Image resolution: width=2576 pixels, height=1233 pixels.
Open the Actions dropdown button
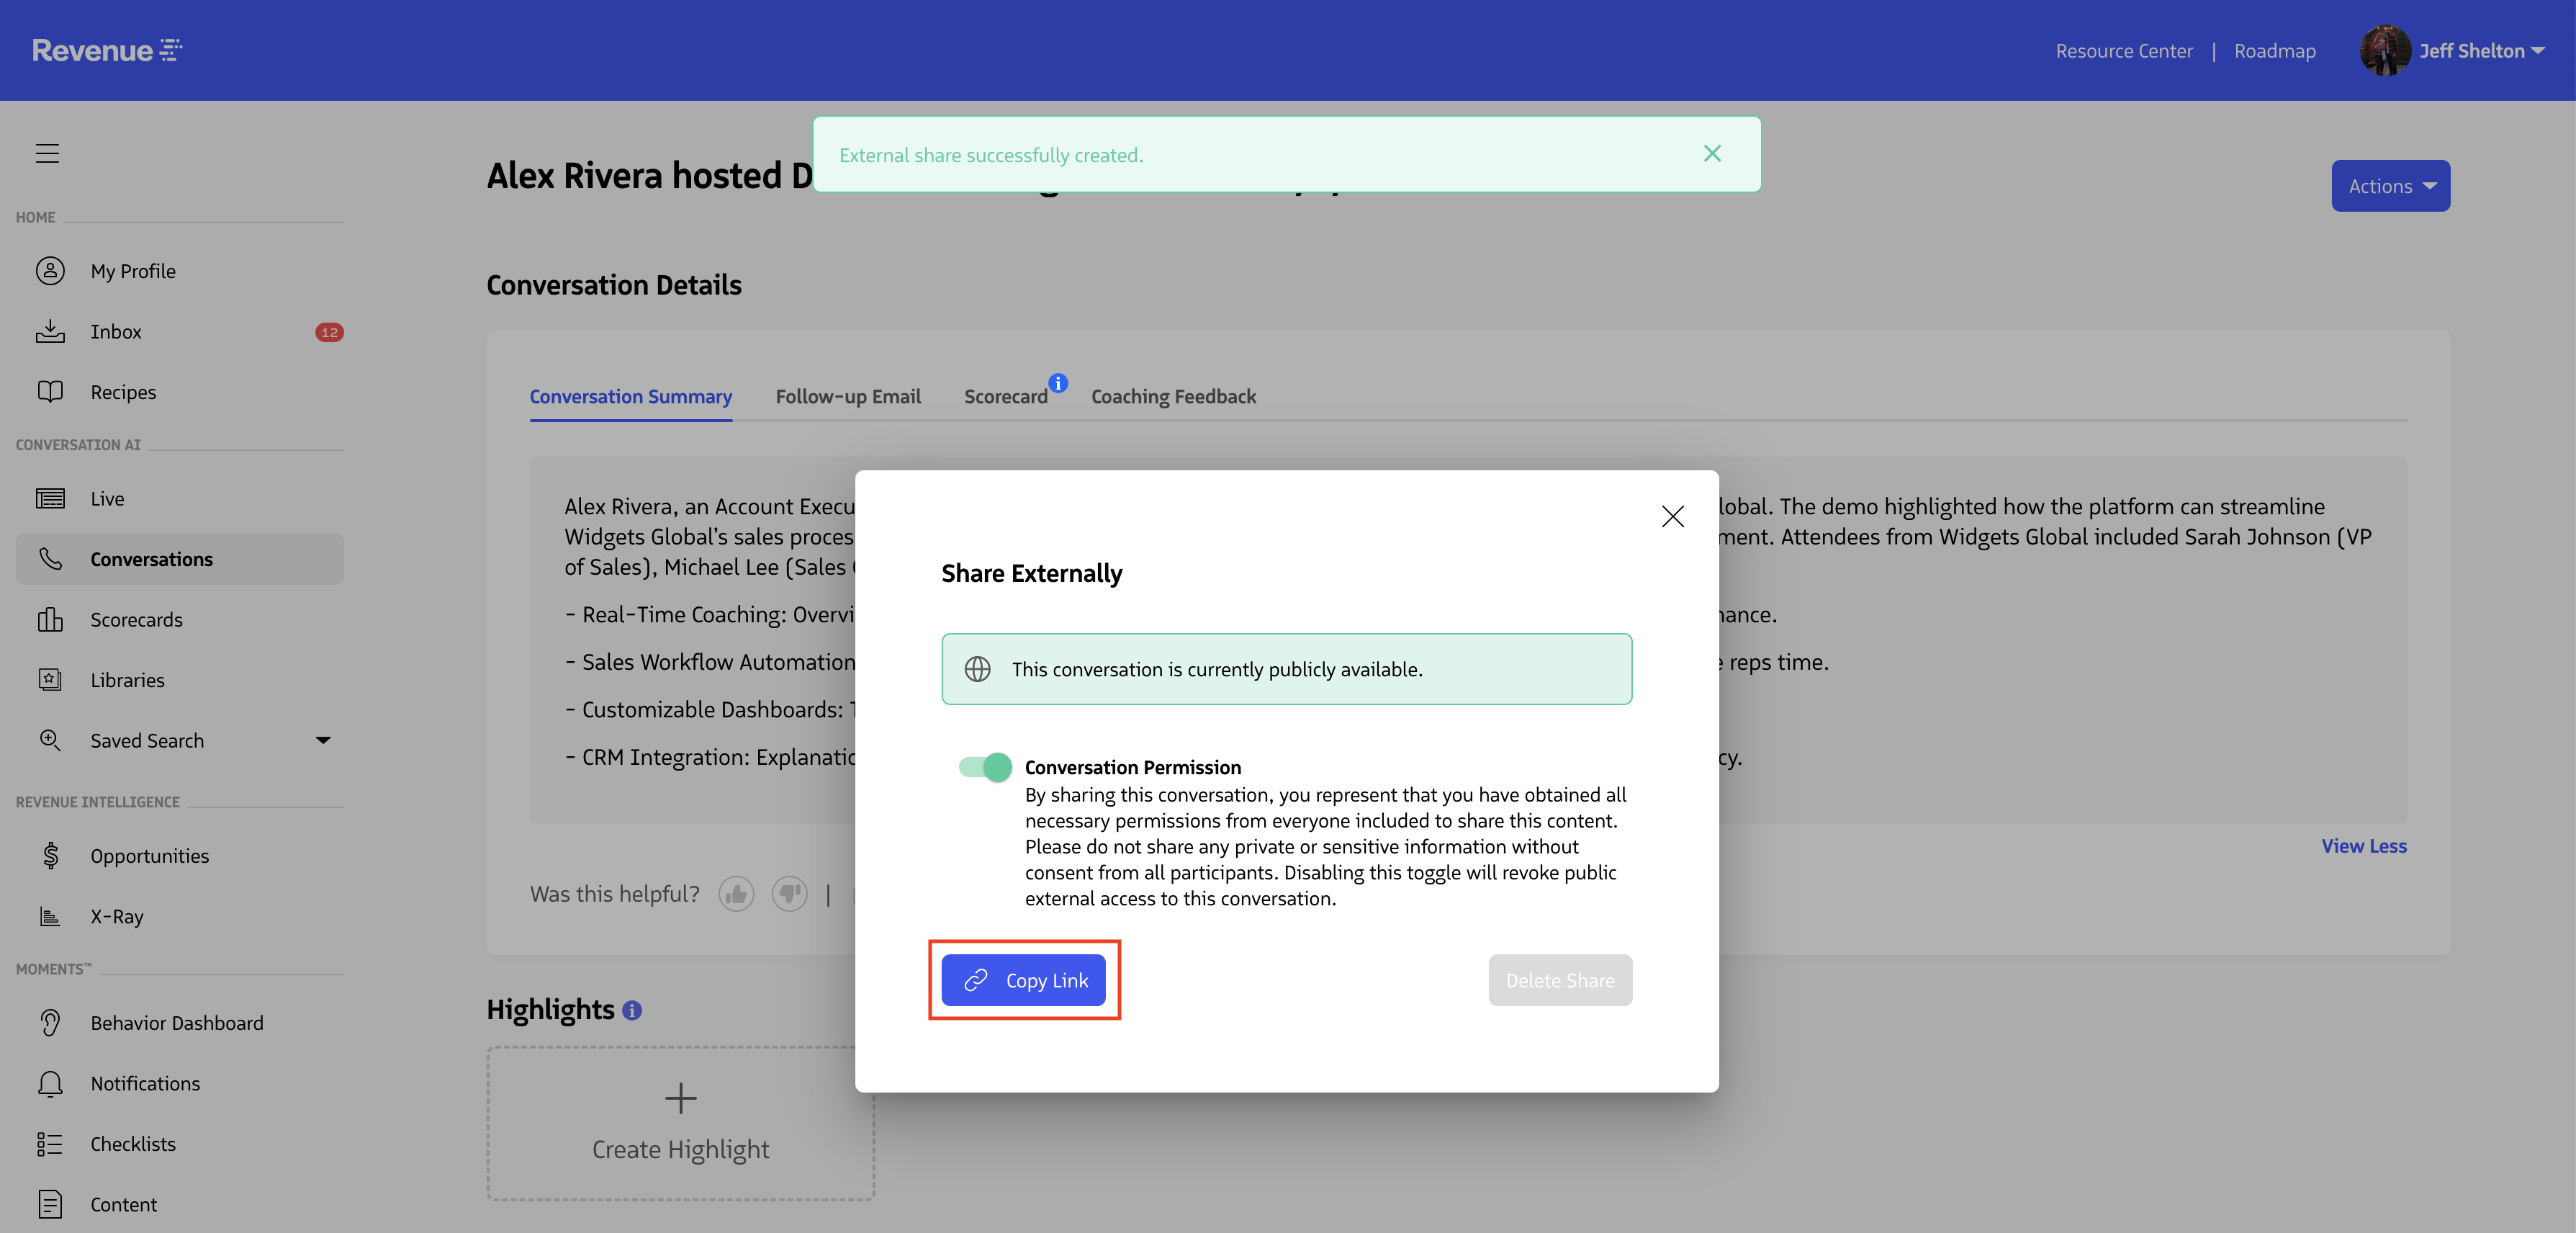2390,186
